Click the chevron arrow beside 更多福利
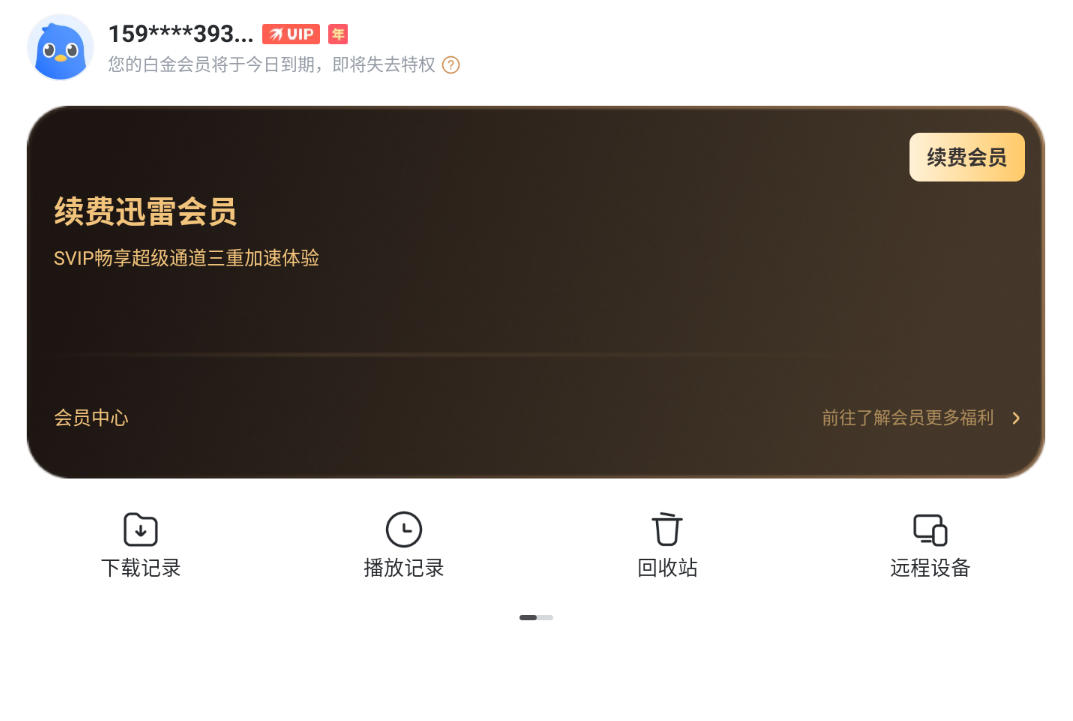This screenshot has height=721, width=1073. click(x=1016, y=418)
